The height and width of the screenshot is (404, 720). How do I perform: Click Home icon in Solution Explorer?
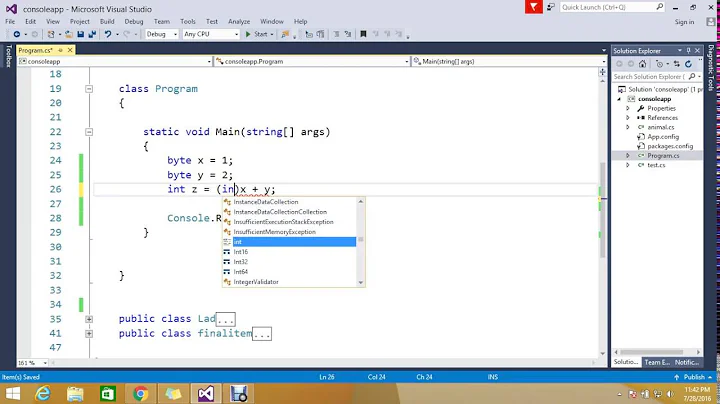pos(644,63)
